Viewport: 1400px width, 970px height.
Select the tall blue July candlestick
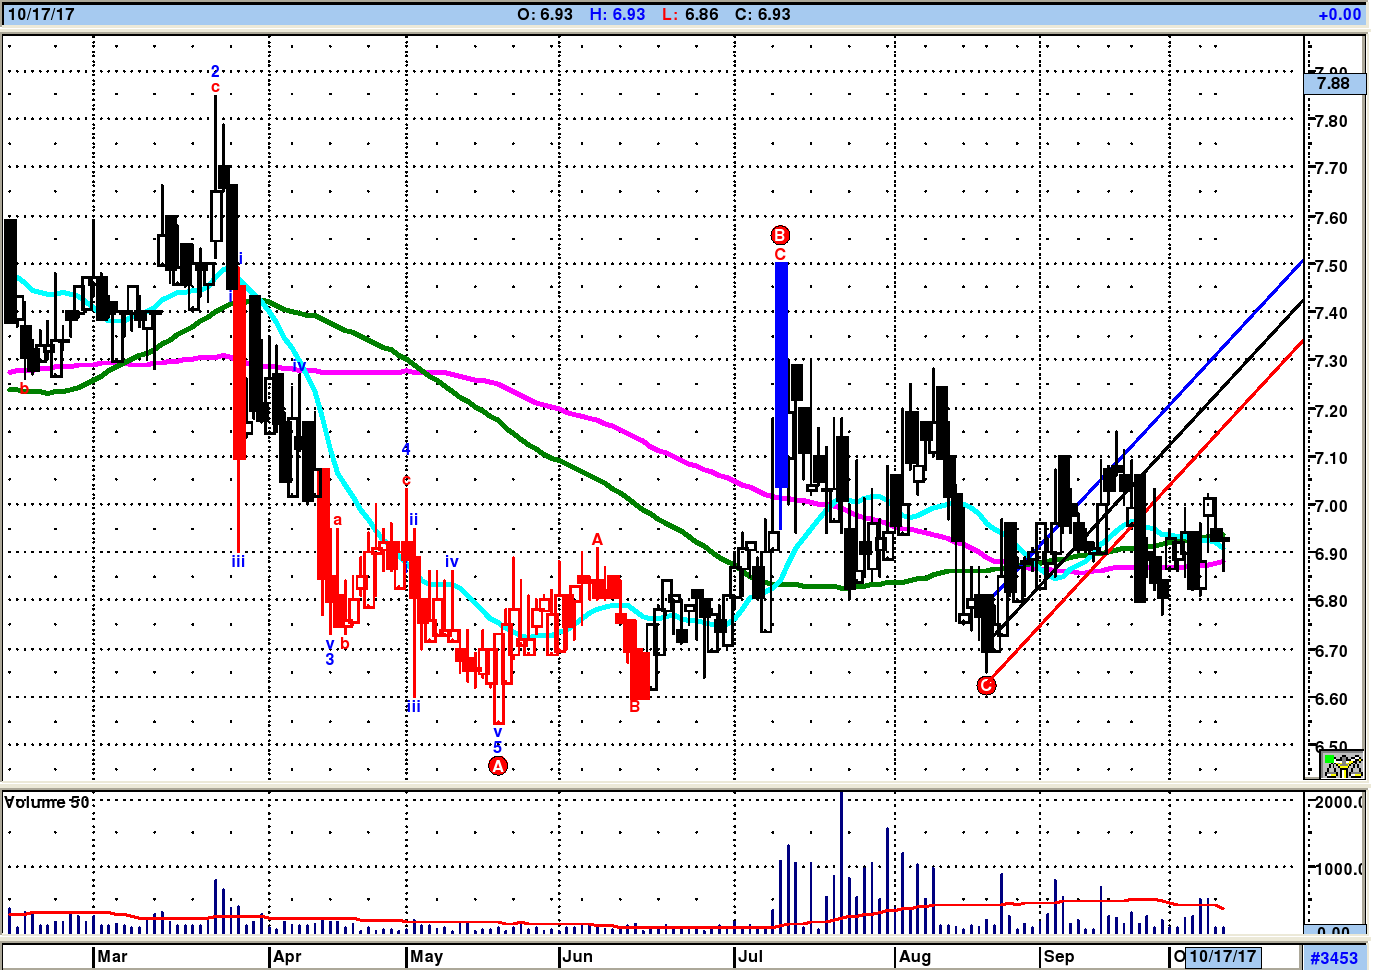(x=781, y=375)
